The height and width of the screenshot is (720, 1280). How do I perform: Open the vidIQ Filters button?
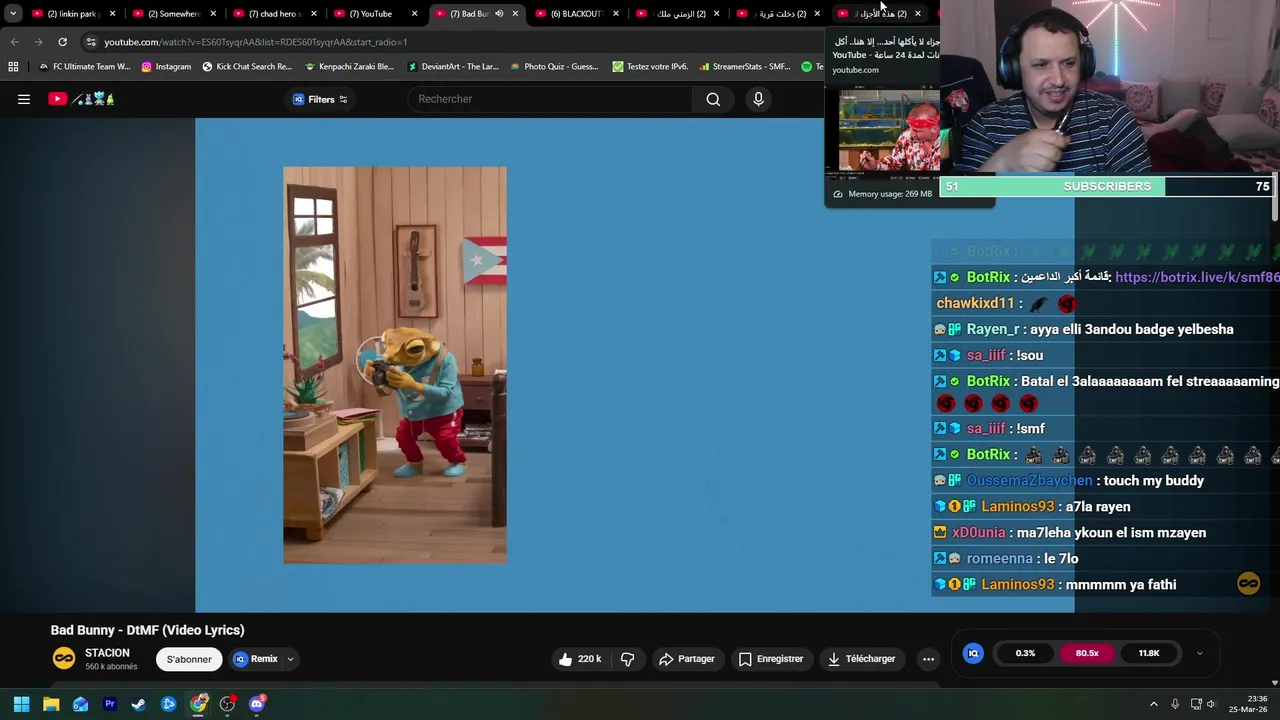click(320, 99)
